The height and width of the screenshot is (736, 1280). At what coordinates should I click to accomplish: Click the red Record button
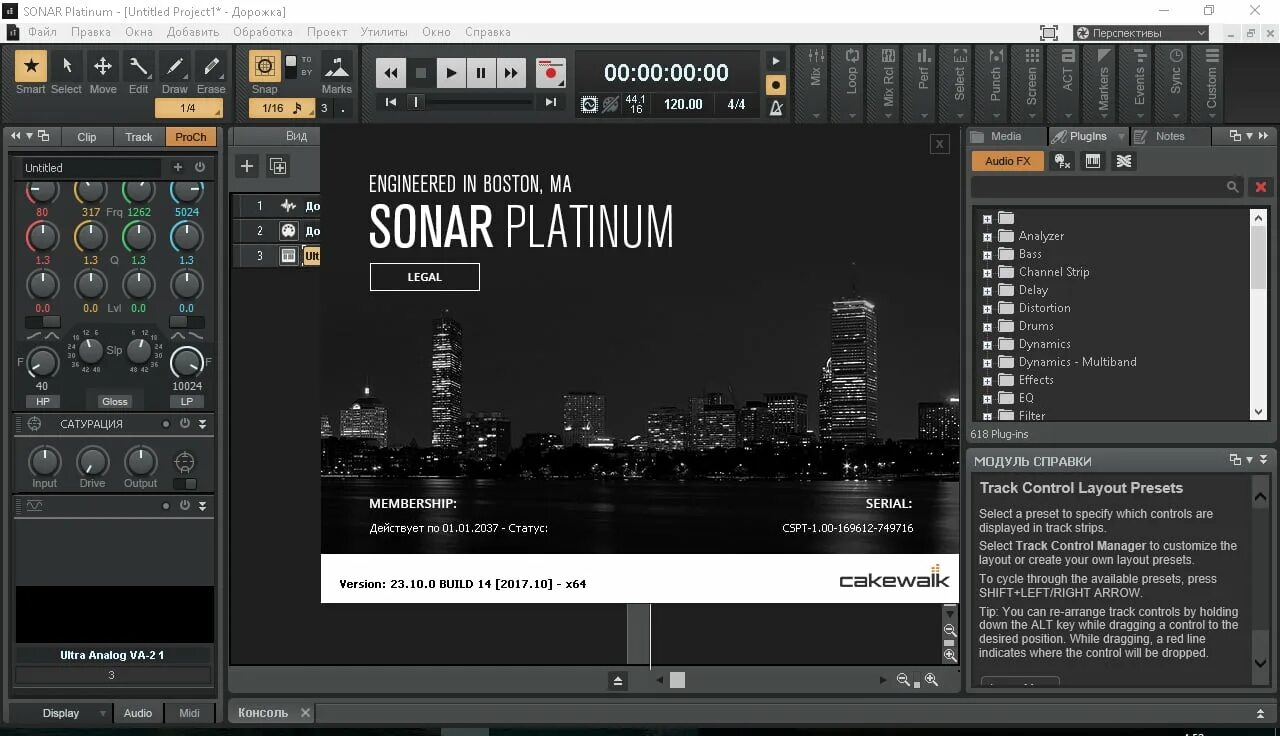(x=550, y=73)
